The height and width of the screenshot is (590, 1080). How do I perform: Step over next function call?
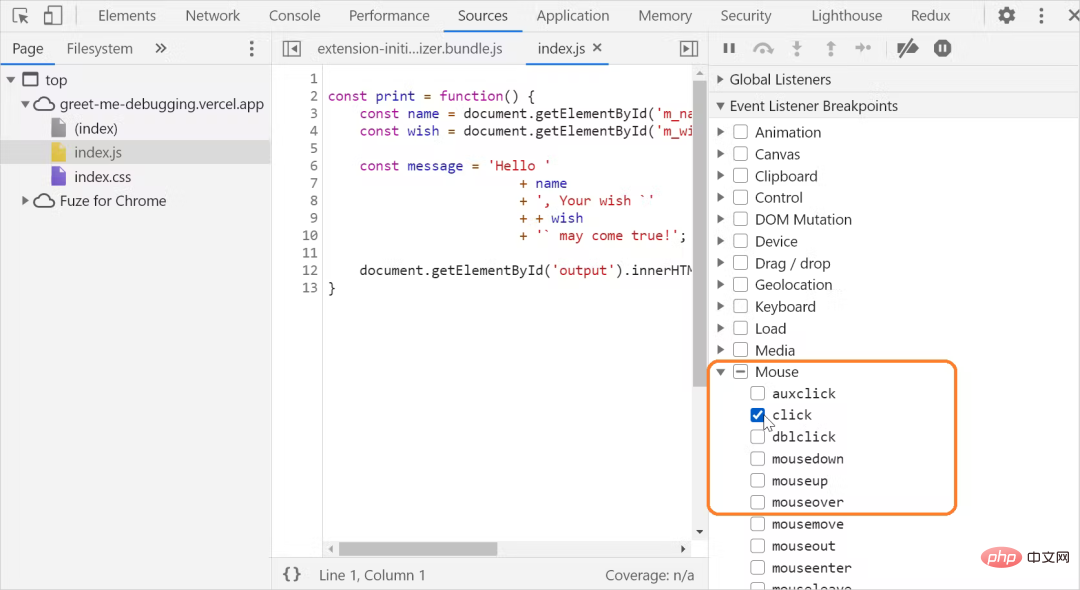coord(762,48)
